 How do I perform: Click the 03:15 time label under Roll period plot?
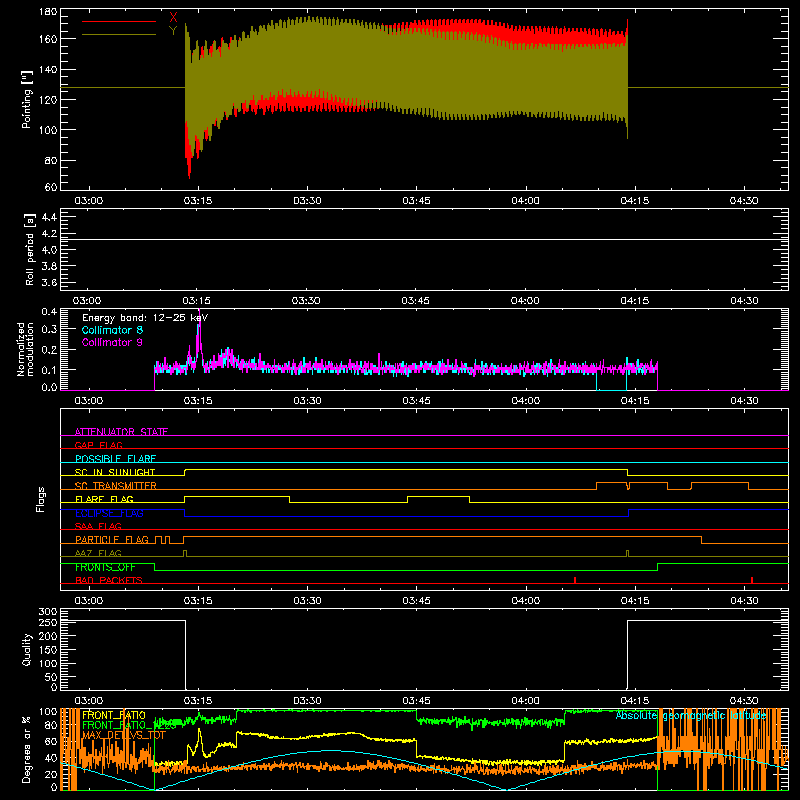coord(196,301)
